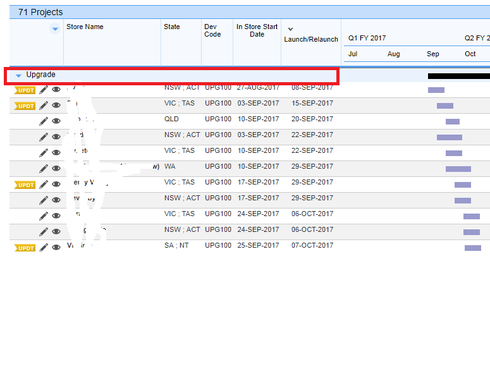Viewport: 490px width, 388px height.
Task: View NSW ; ACT row launching 06-OCT-2017
Action: pyautogui.click(x=56, y=231)
